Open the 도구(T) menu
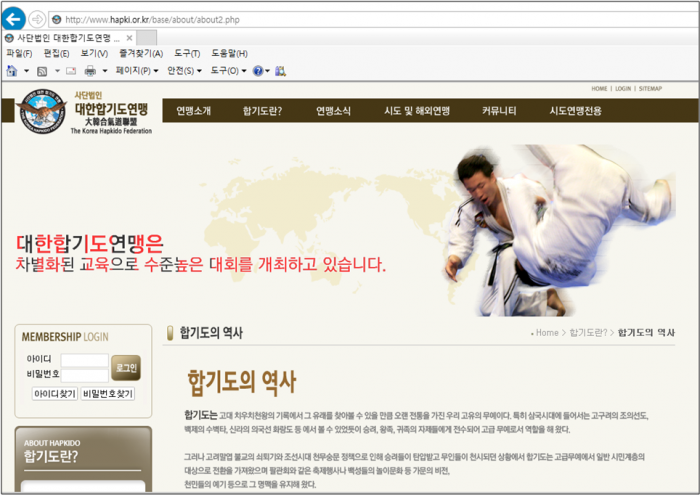Screen dimensions: 700x495 [187, 54]
